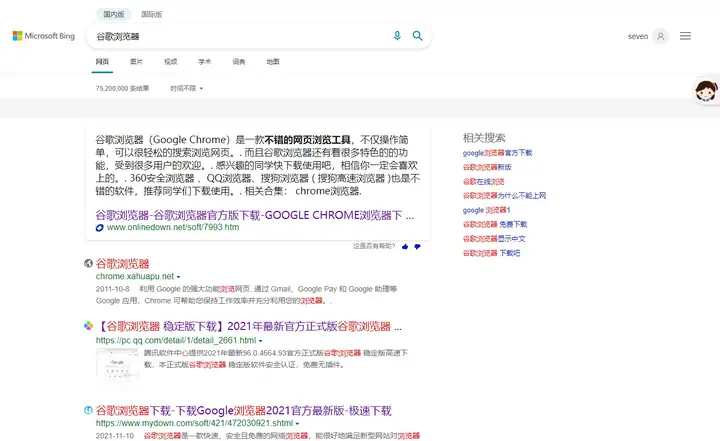Click related search 谷歌浏览器 免费下载

tap(495, 224)
